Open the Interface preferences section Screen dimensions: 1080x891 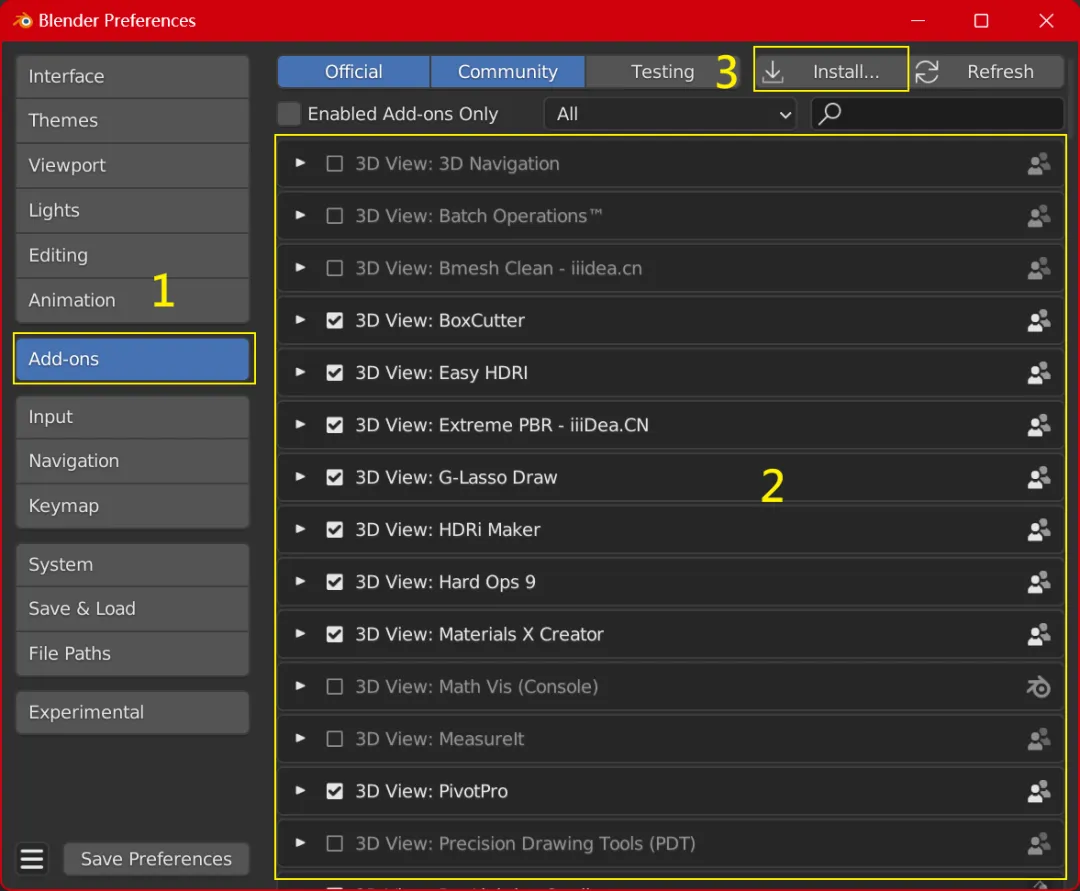tap(132, 76)
